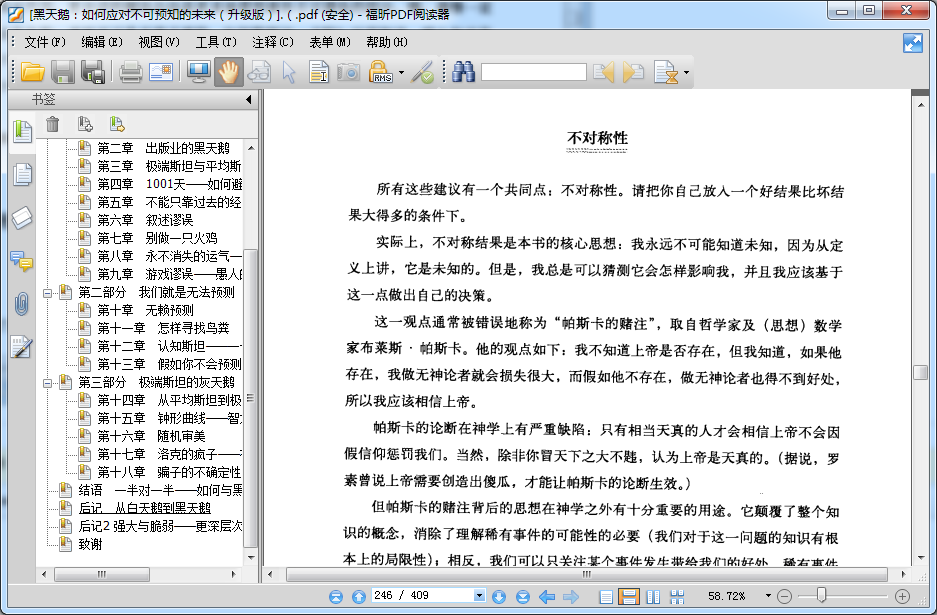This screenshot has height=615, width=937.
Task: Open the 注释 menu
Action: point(272,42)
